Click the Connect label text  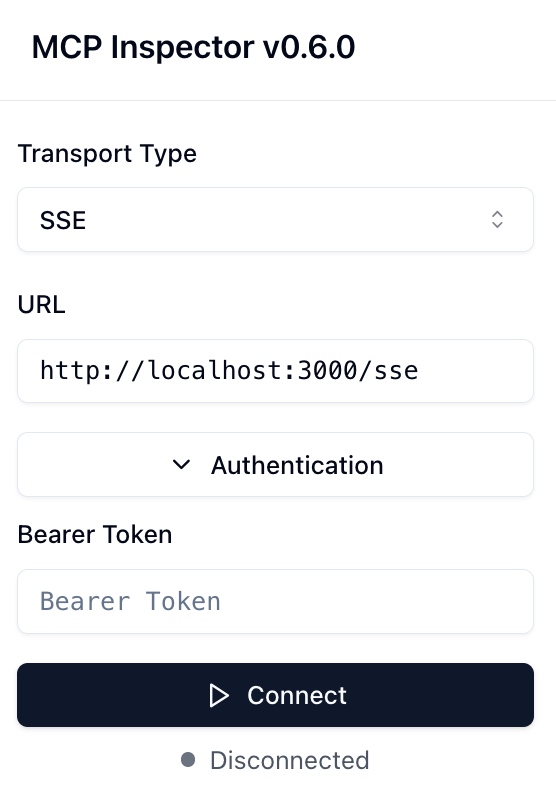297,695
